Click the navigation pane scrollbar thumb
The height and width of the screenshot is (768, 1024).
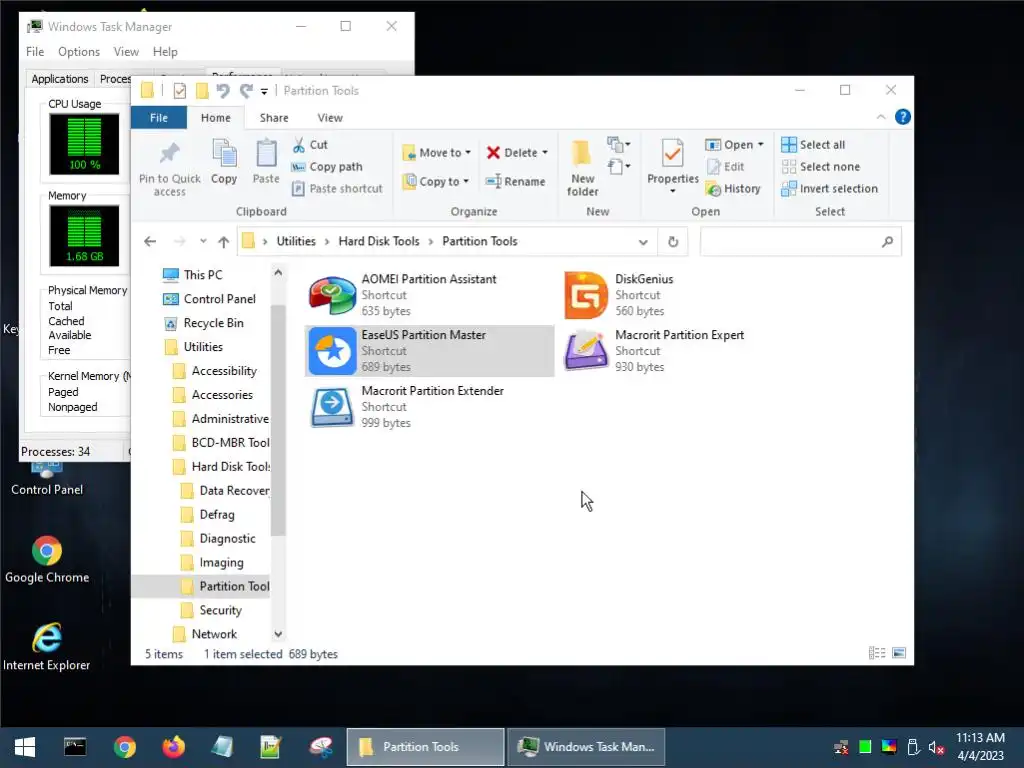[278, 420]
